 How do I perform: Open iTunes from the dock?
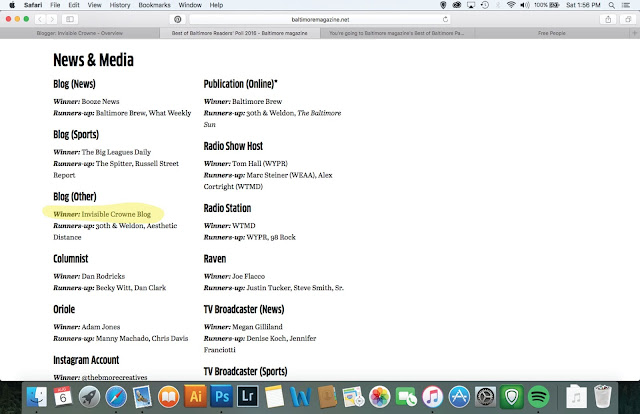point(433,396)
